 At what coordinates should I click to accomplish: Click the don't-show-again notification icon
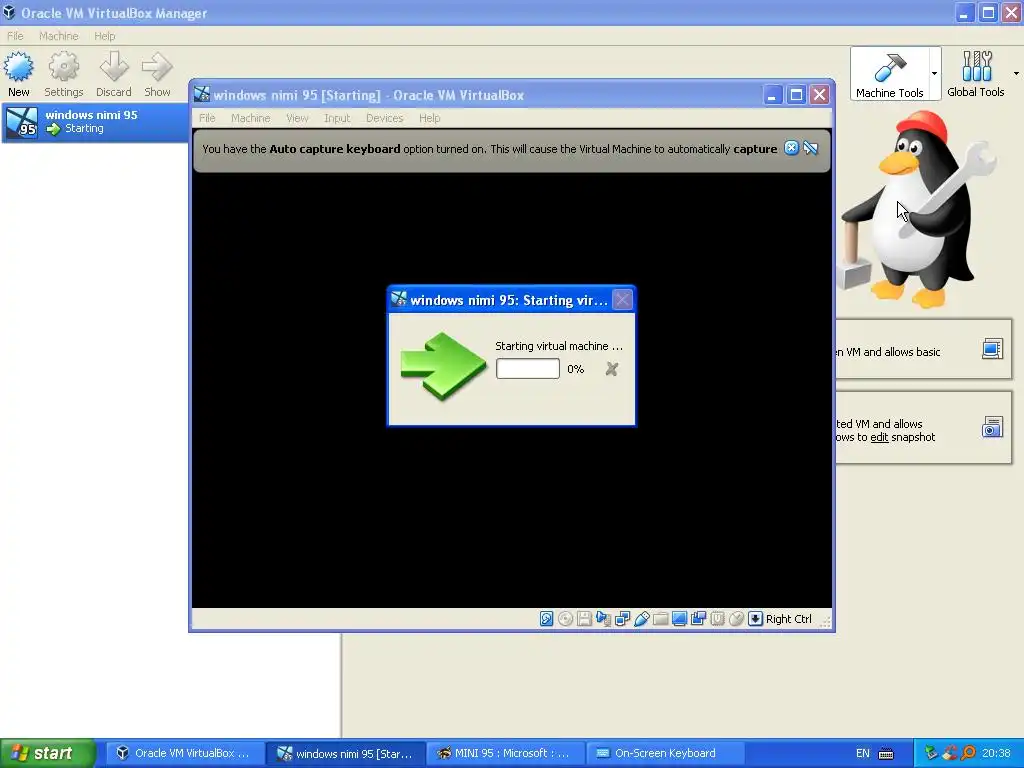pyautogui.click(x=811, y=148)
